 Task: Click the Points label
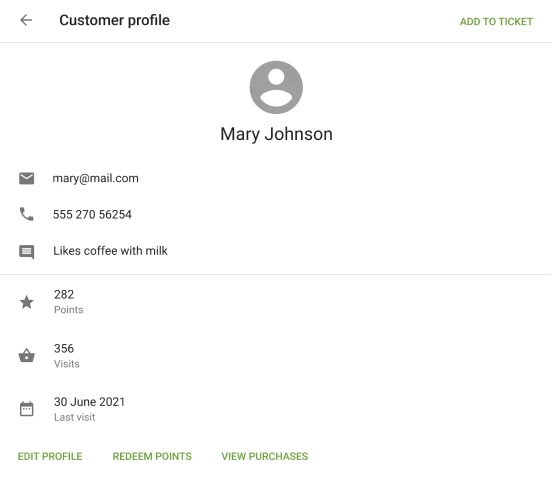tap(69, 310)
